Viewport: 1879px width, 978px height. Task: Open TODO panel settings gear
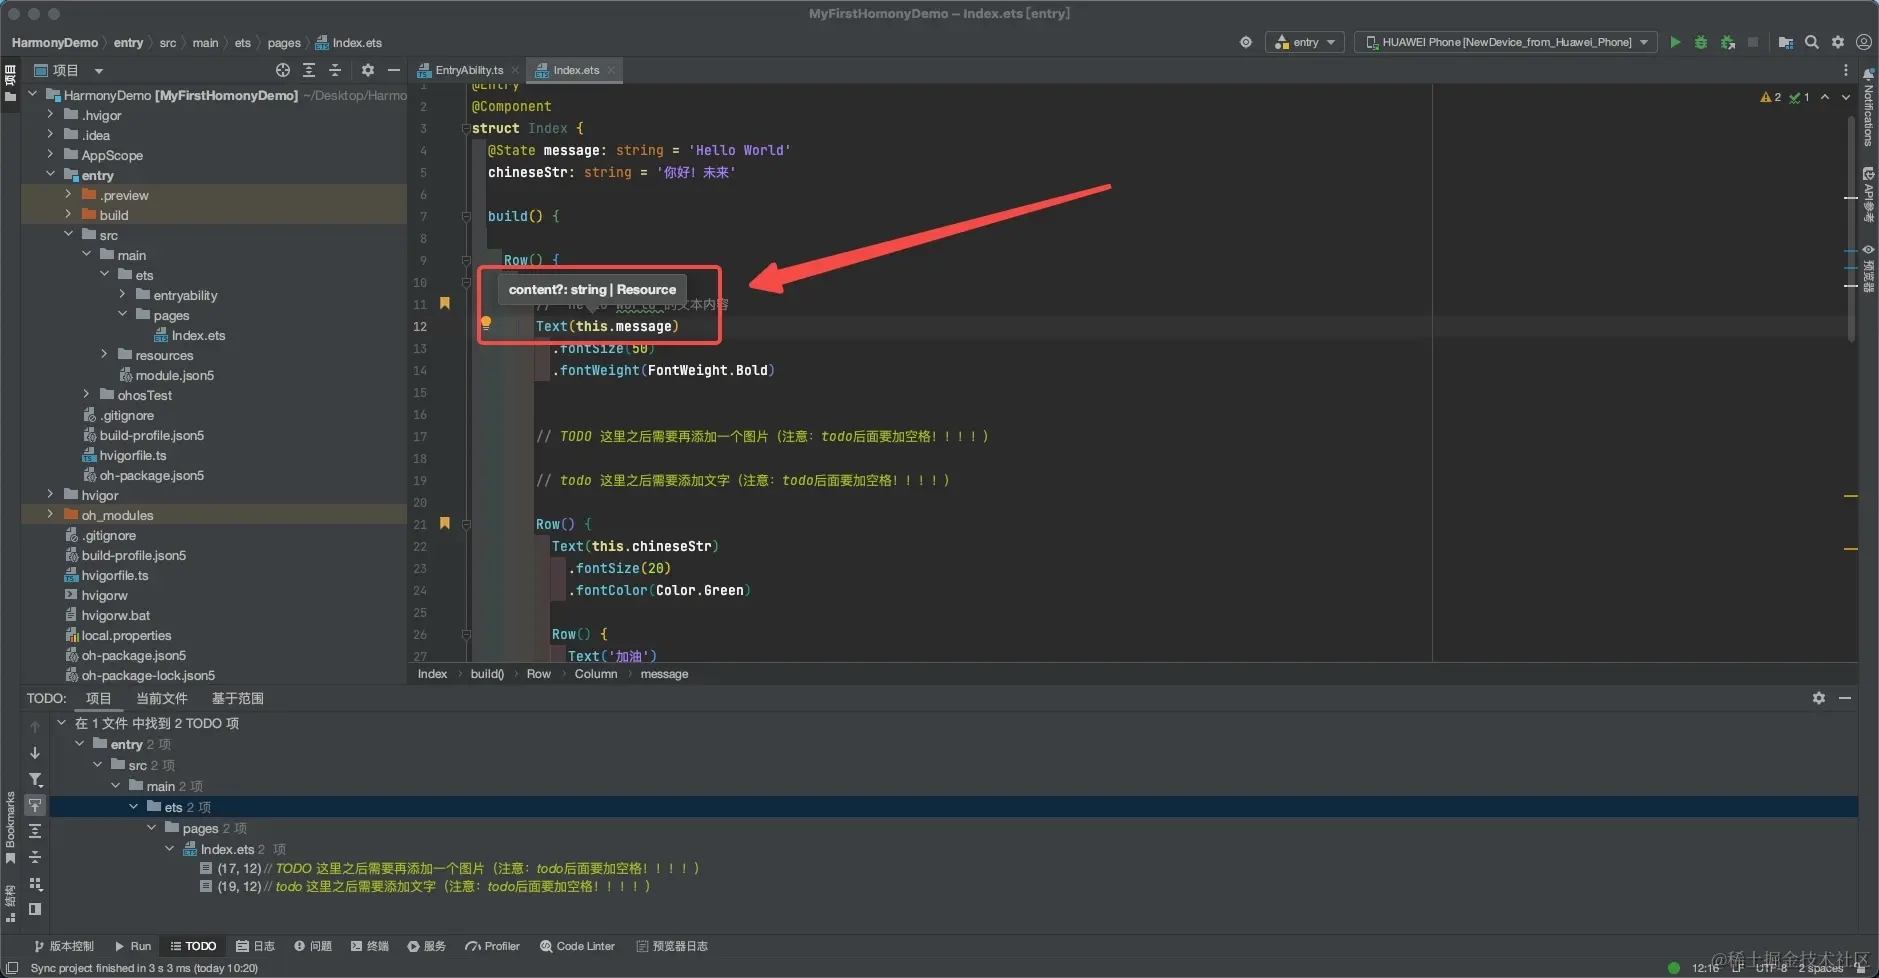click(x=1819, y=698)
